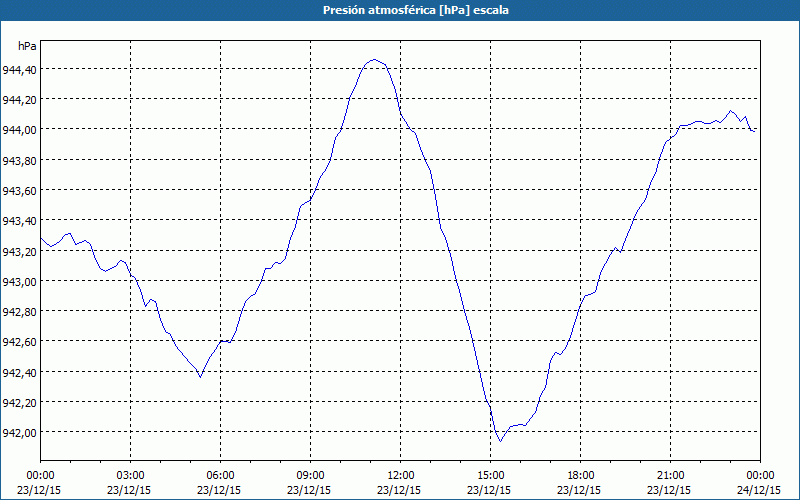Click the 18:00 time axis label
The width and height of the screenshot is (800, 500).
click(x=581, y=476)
